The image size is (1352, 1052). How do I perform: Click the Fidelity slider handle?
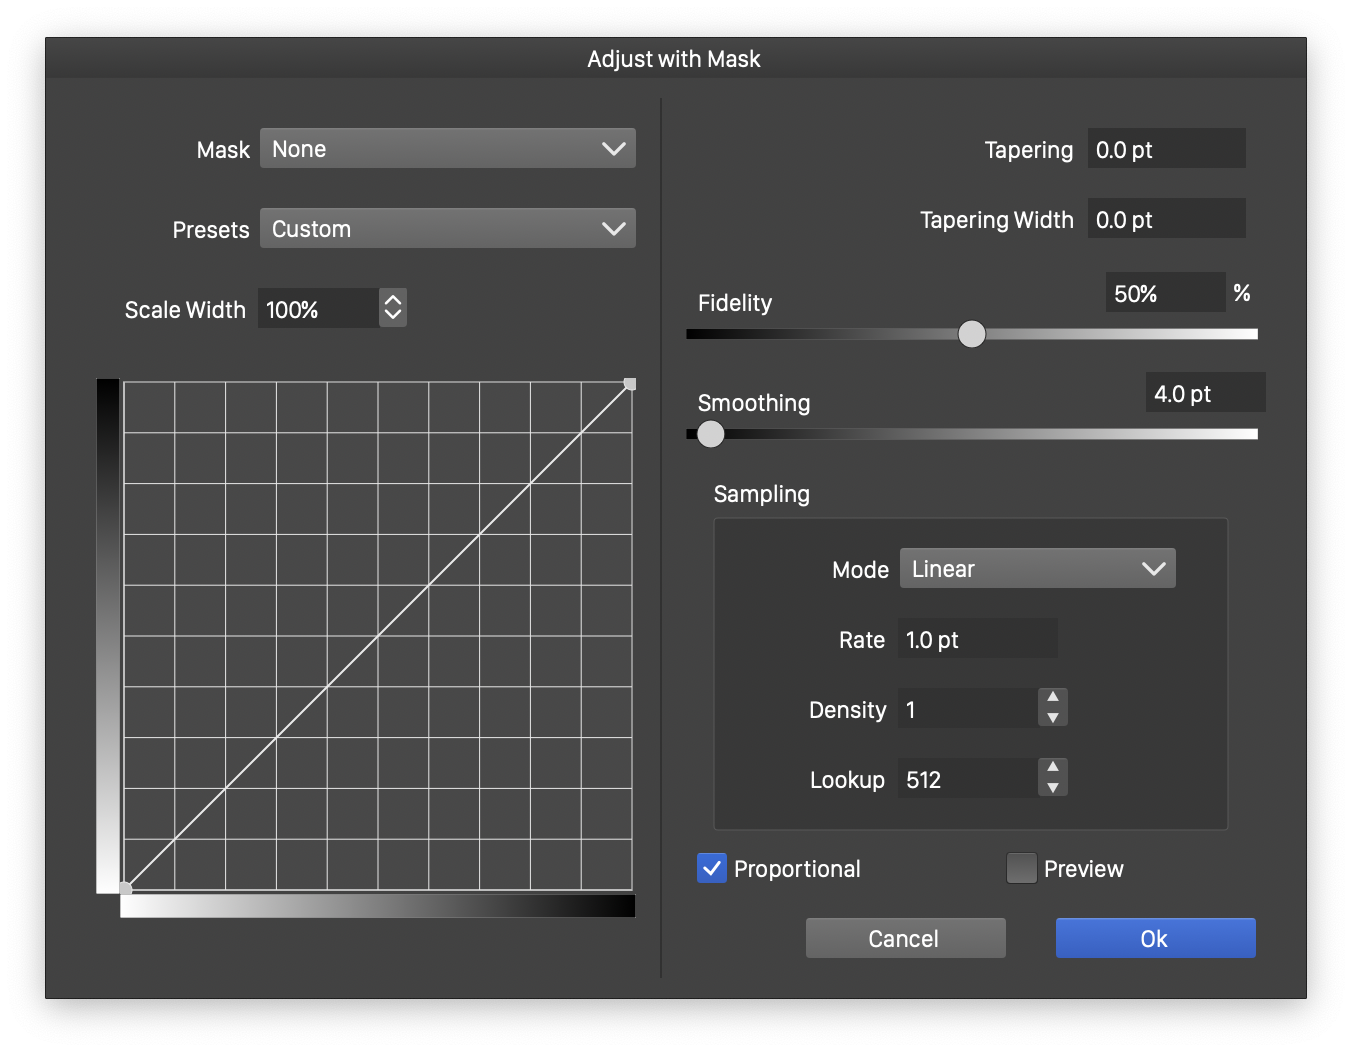click(x=971, y=334)
